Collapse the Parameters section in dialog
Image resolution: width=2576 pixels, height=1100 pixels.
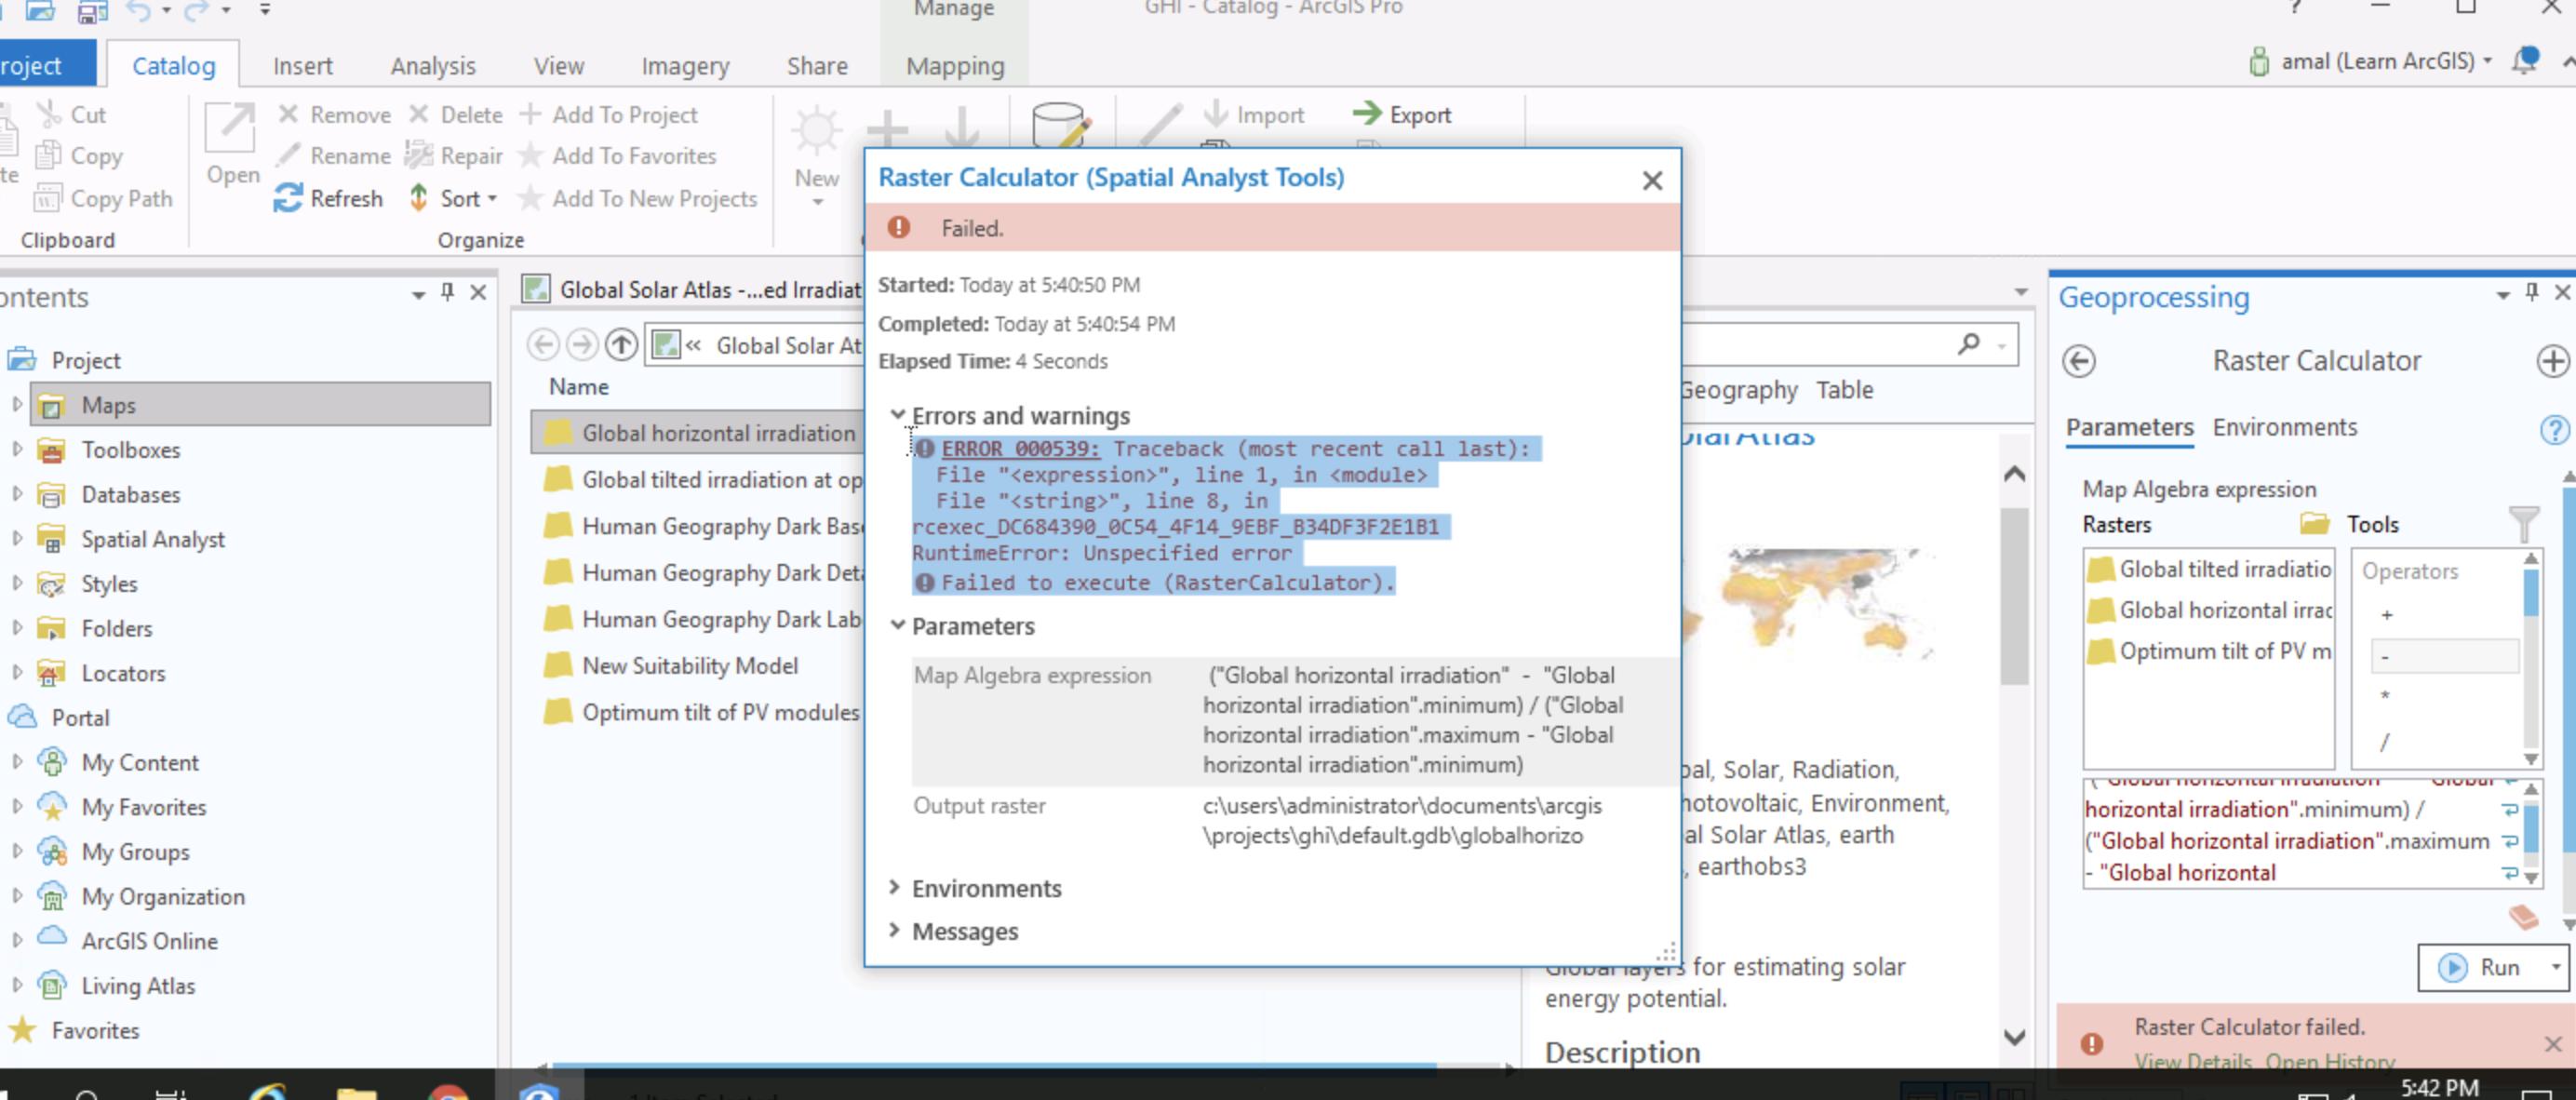tap(897, 626)
